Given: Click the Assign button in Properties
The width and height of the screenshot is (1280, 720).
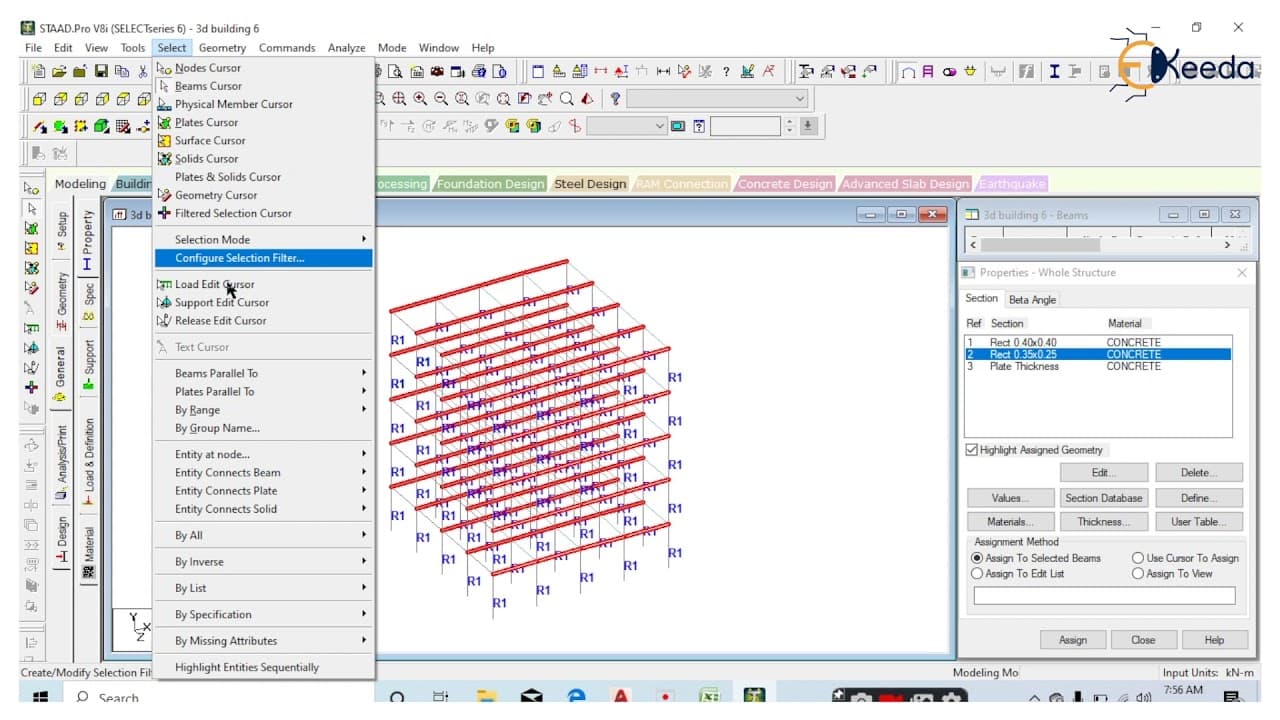Looking at the screenshot, I should tap(1073, 640).
